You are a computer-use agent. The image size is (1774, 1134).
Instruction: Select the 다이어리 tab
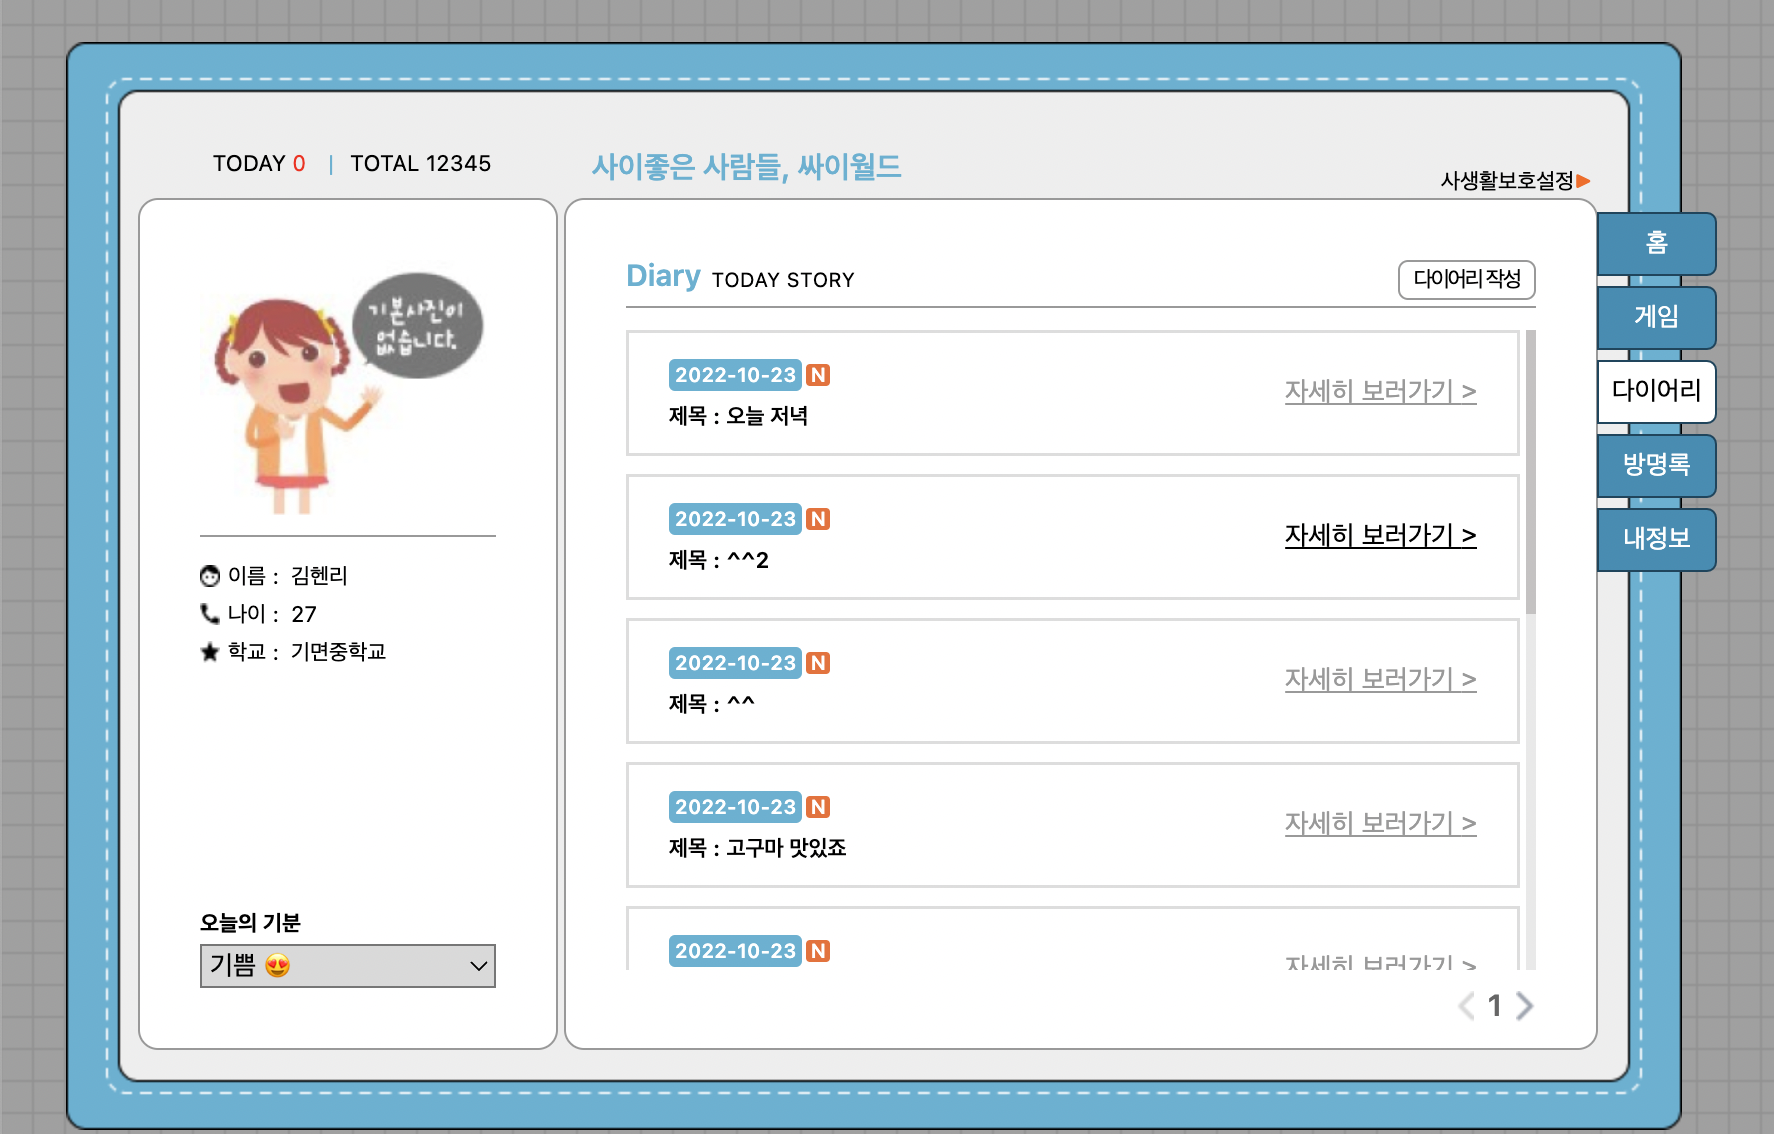point(1656,391)
